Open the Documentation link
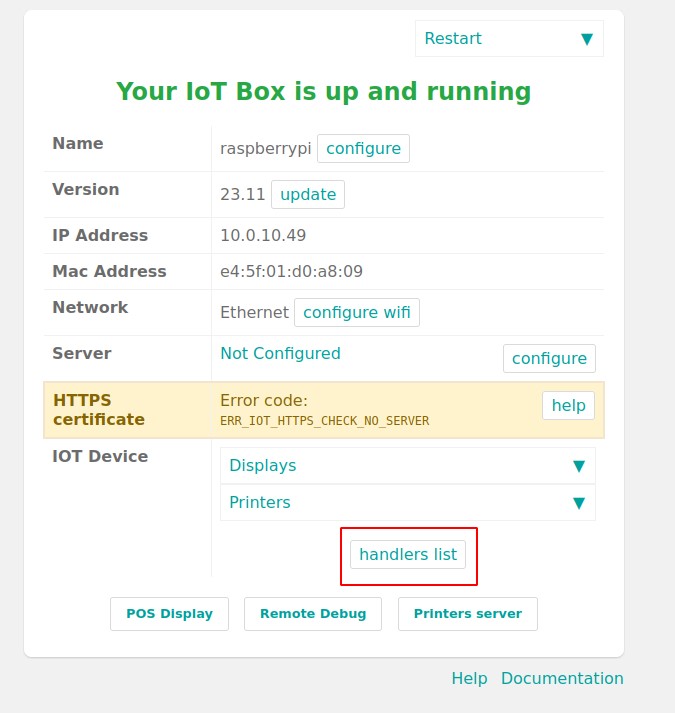Image resolution: width=675 pixels, height=713 pixels. [x=562, y=678]
